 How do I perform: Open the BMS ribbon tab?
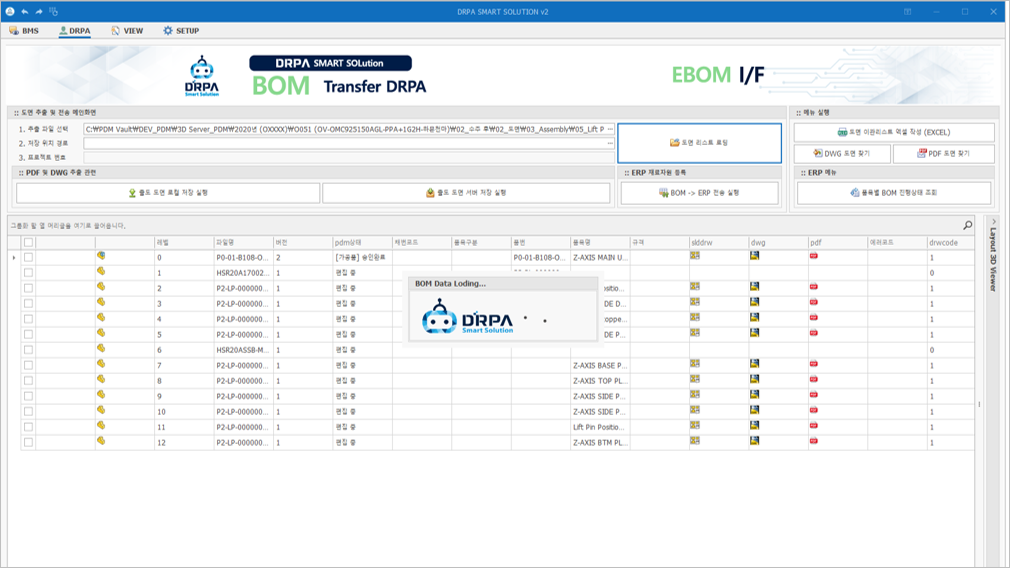click(24, 30)
